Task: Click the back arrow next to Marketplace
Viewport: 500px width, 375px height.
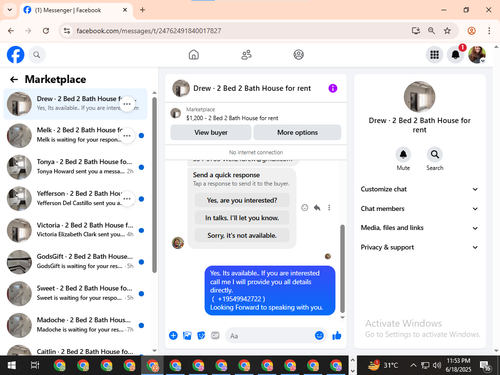Action: coord(14,79)
